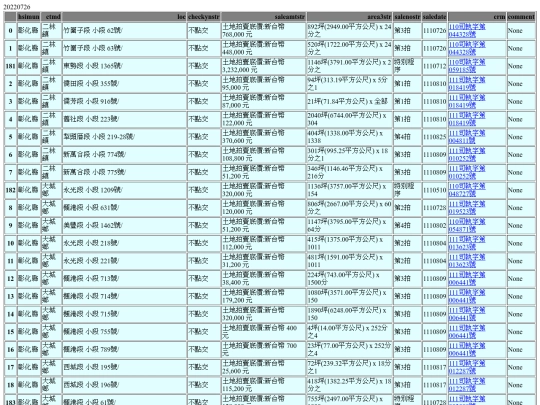Click the 'hsimun' column header
Image resolution: width=540 pixels, height=405 pixels.
pos(29,17)
